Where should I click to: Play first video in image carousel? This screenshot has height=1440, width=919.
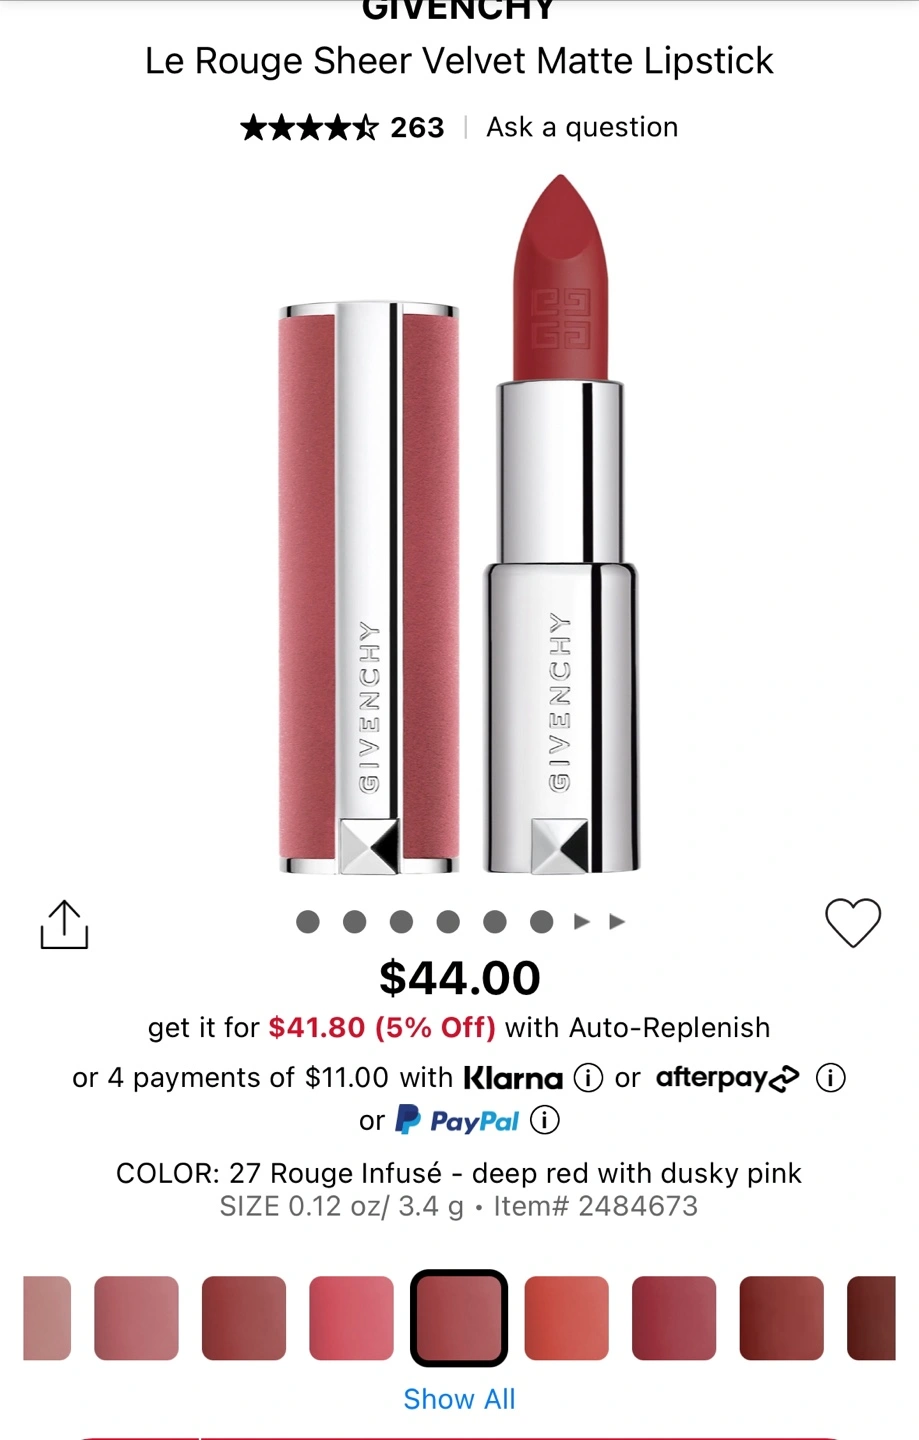tap(582, 922)
